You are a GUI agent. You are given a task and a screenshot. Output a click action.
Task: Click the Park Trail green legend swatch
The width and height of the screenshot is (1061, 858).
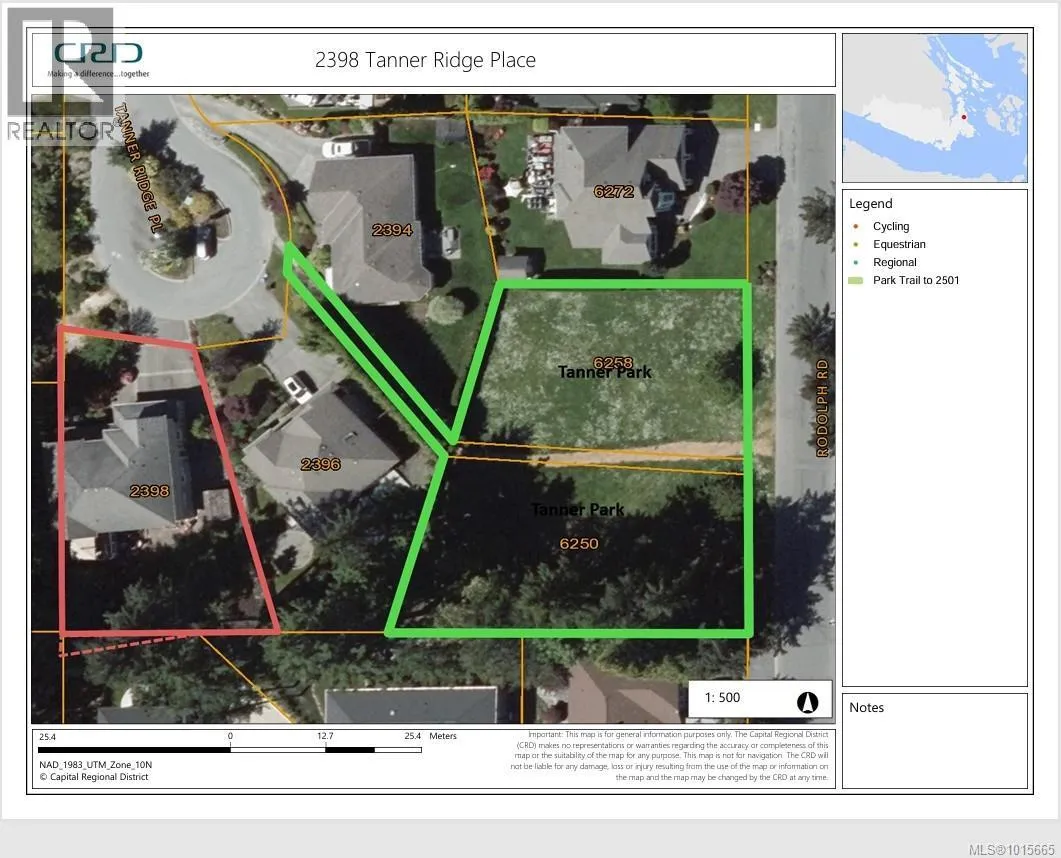tap(855, 280)
